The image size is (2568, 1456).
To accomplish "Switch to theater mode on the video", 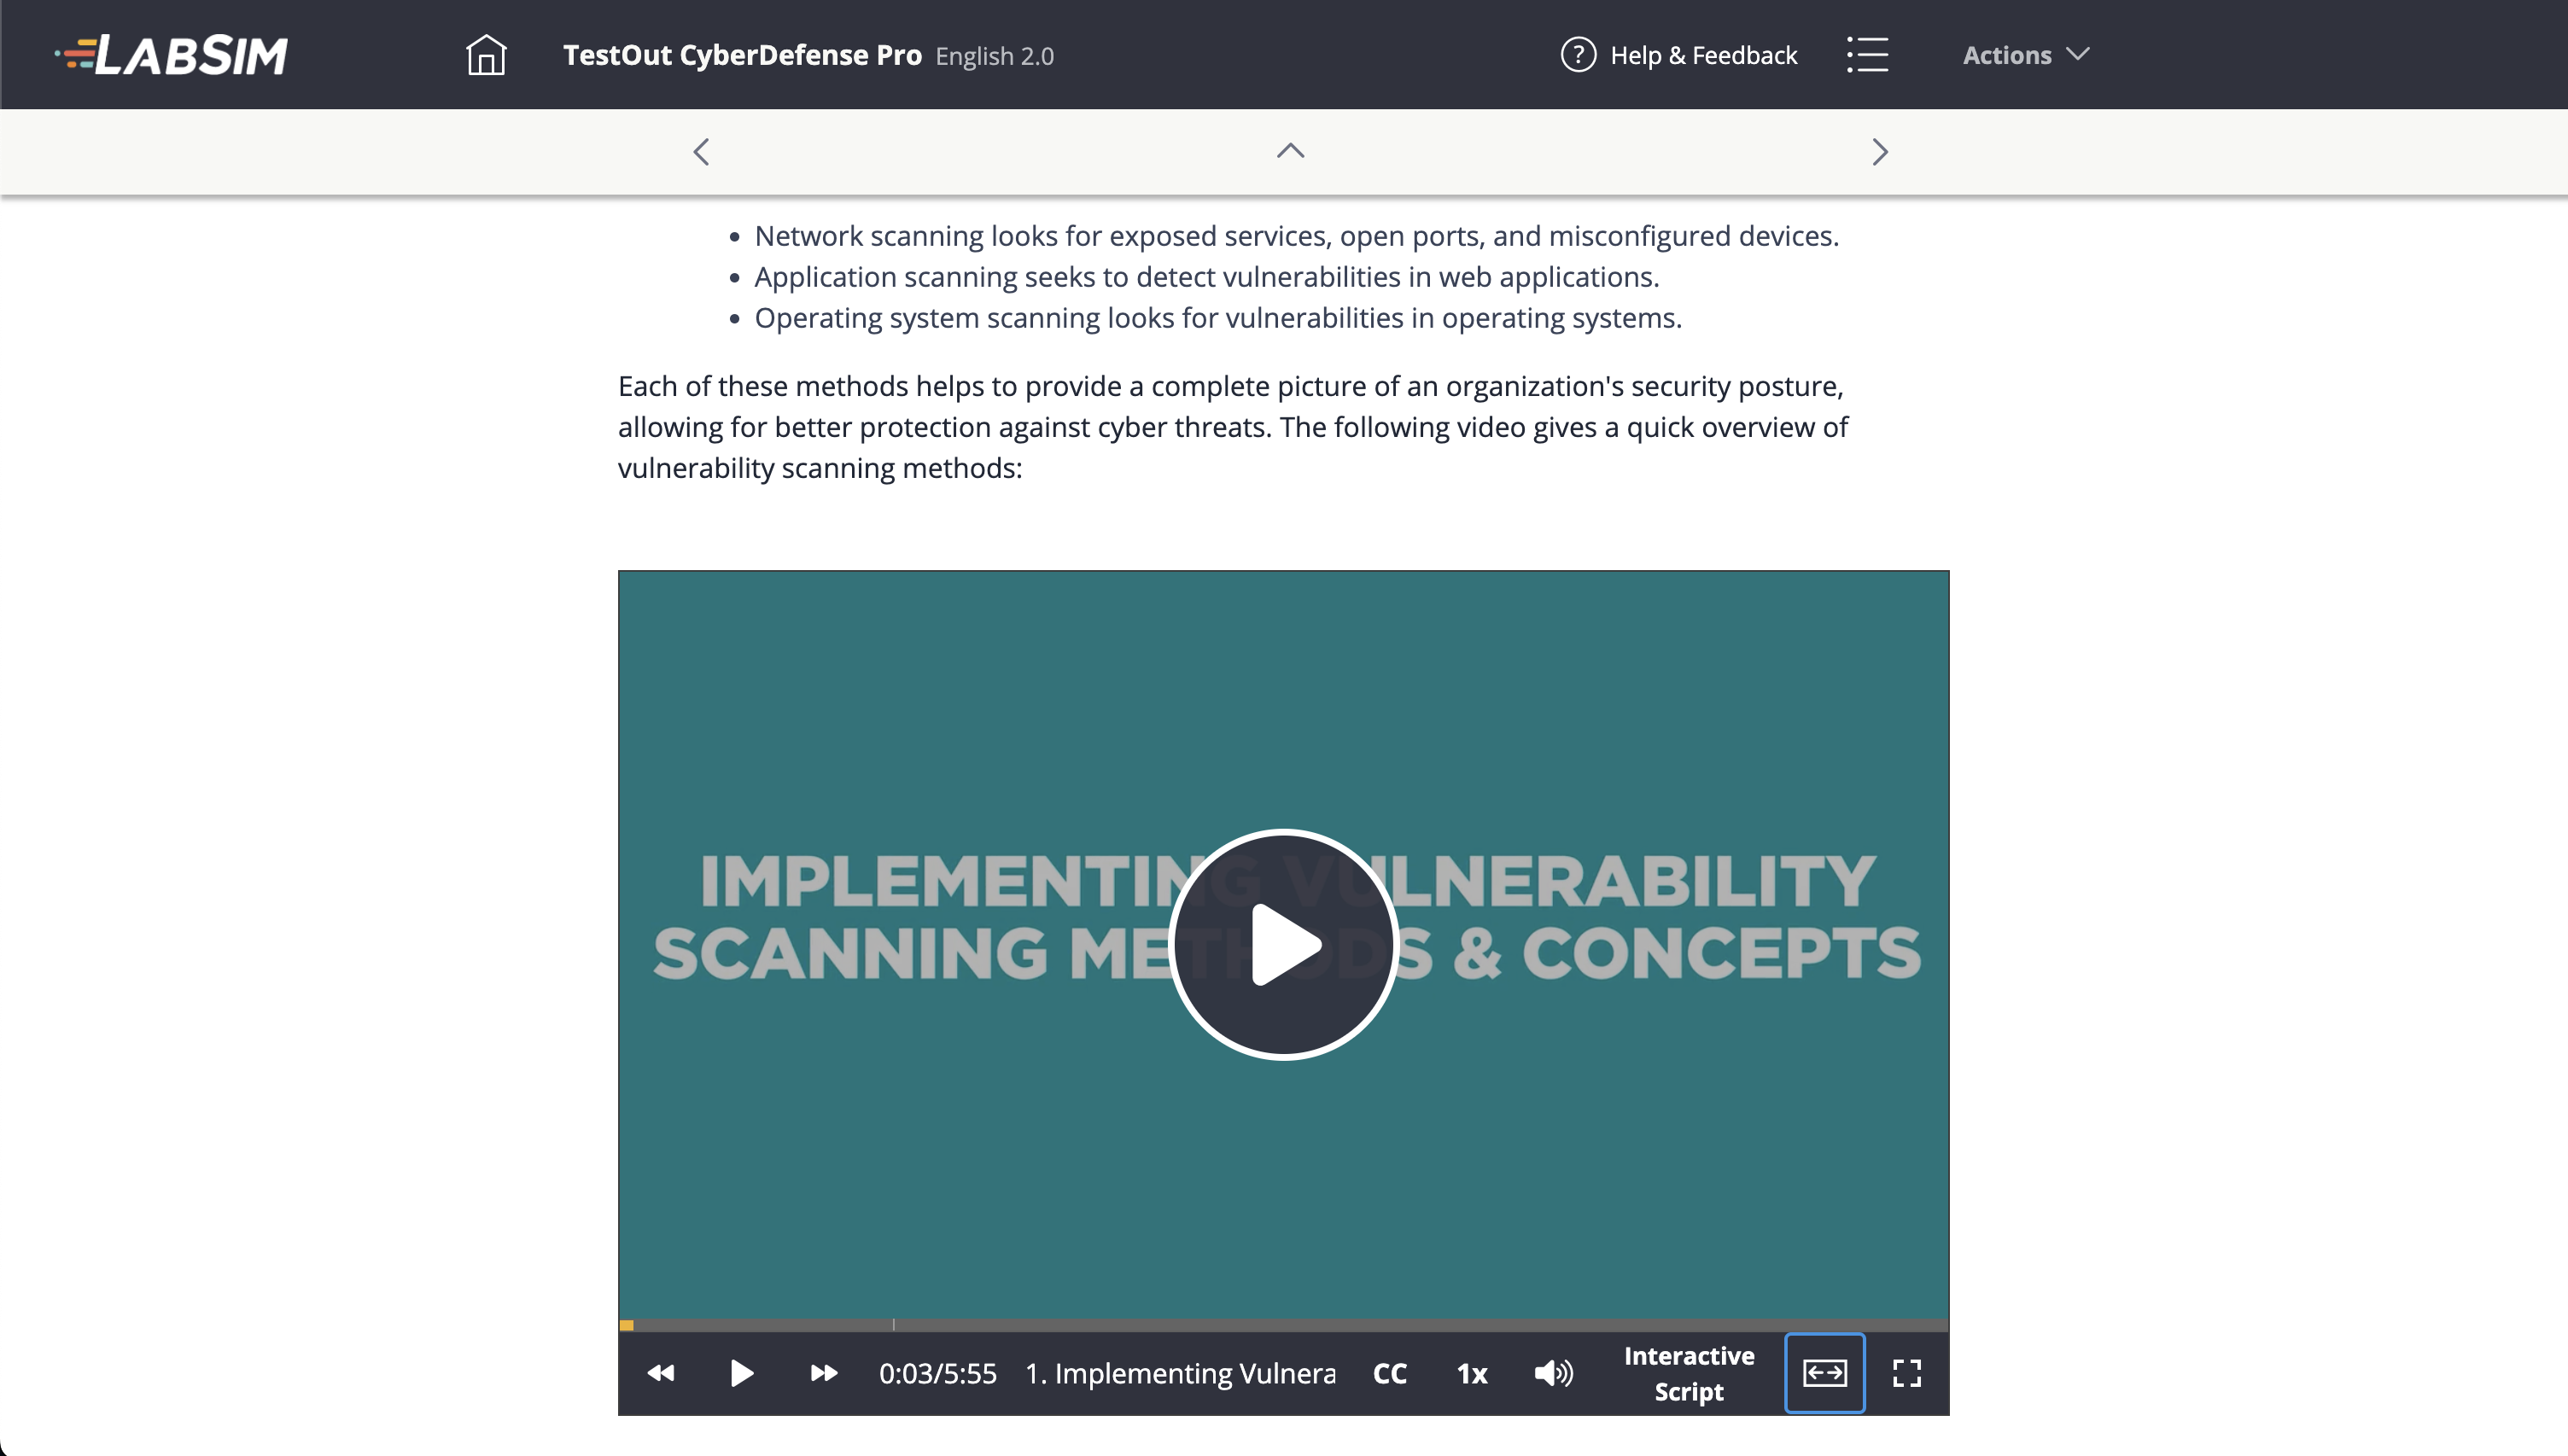I will [x=1824, y=1373].
